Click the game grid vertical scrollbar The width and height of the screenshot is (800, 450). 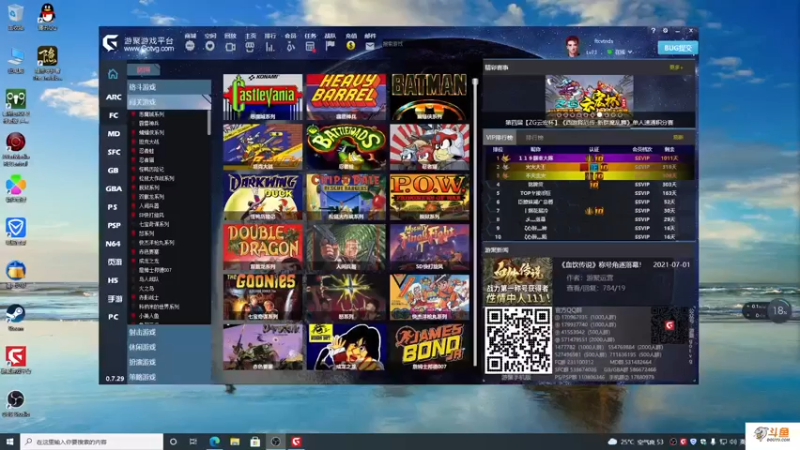coord(475,222)
